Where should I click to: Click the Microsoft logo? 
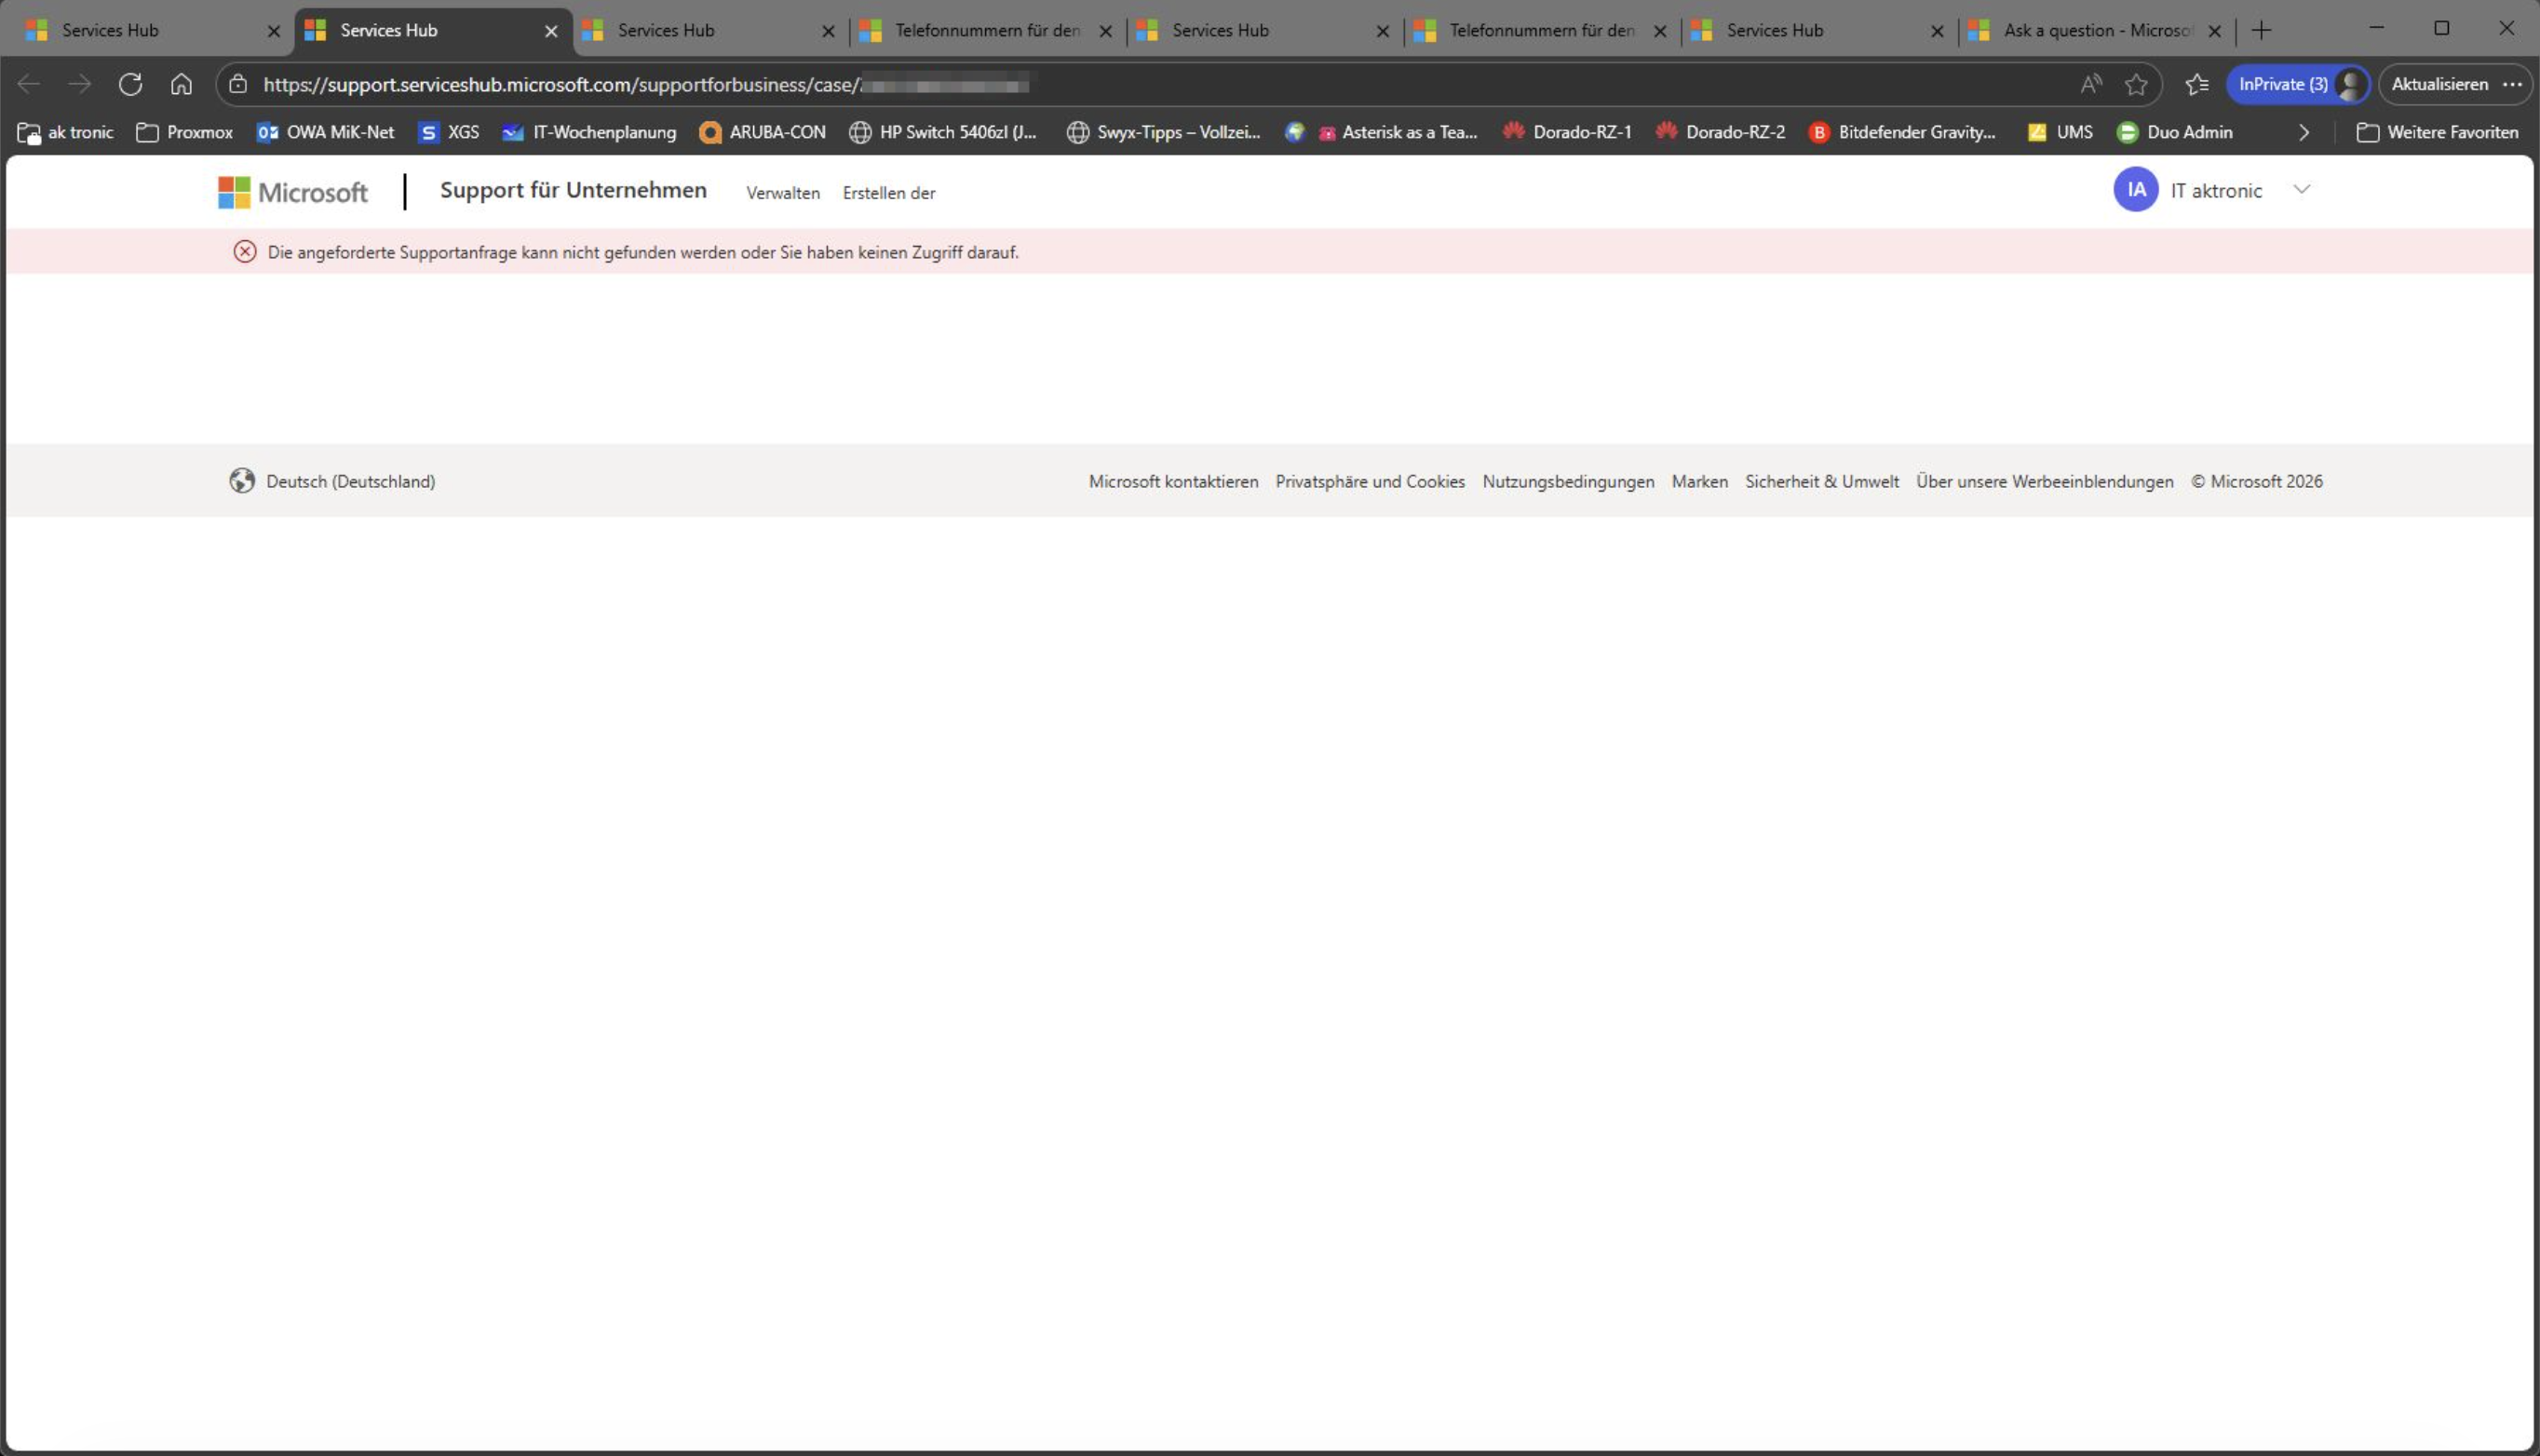tap(293, 192)
